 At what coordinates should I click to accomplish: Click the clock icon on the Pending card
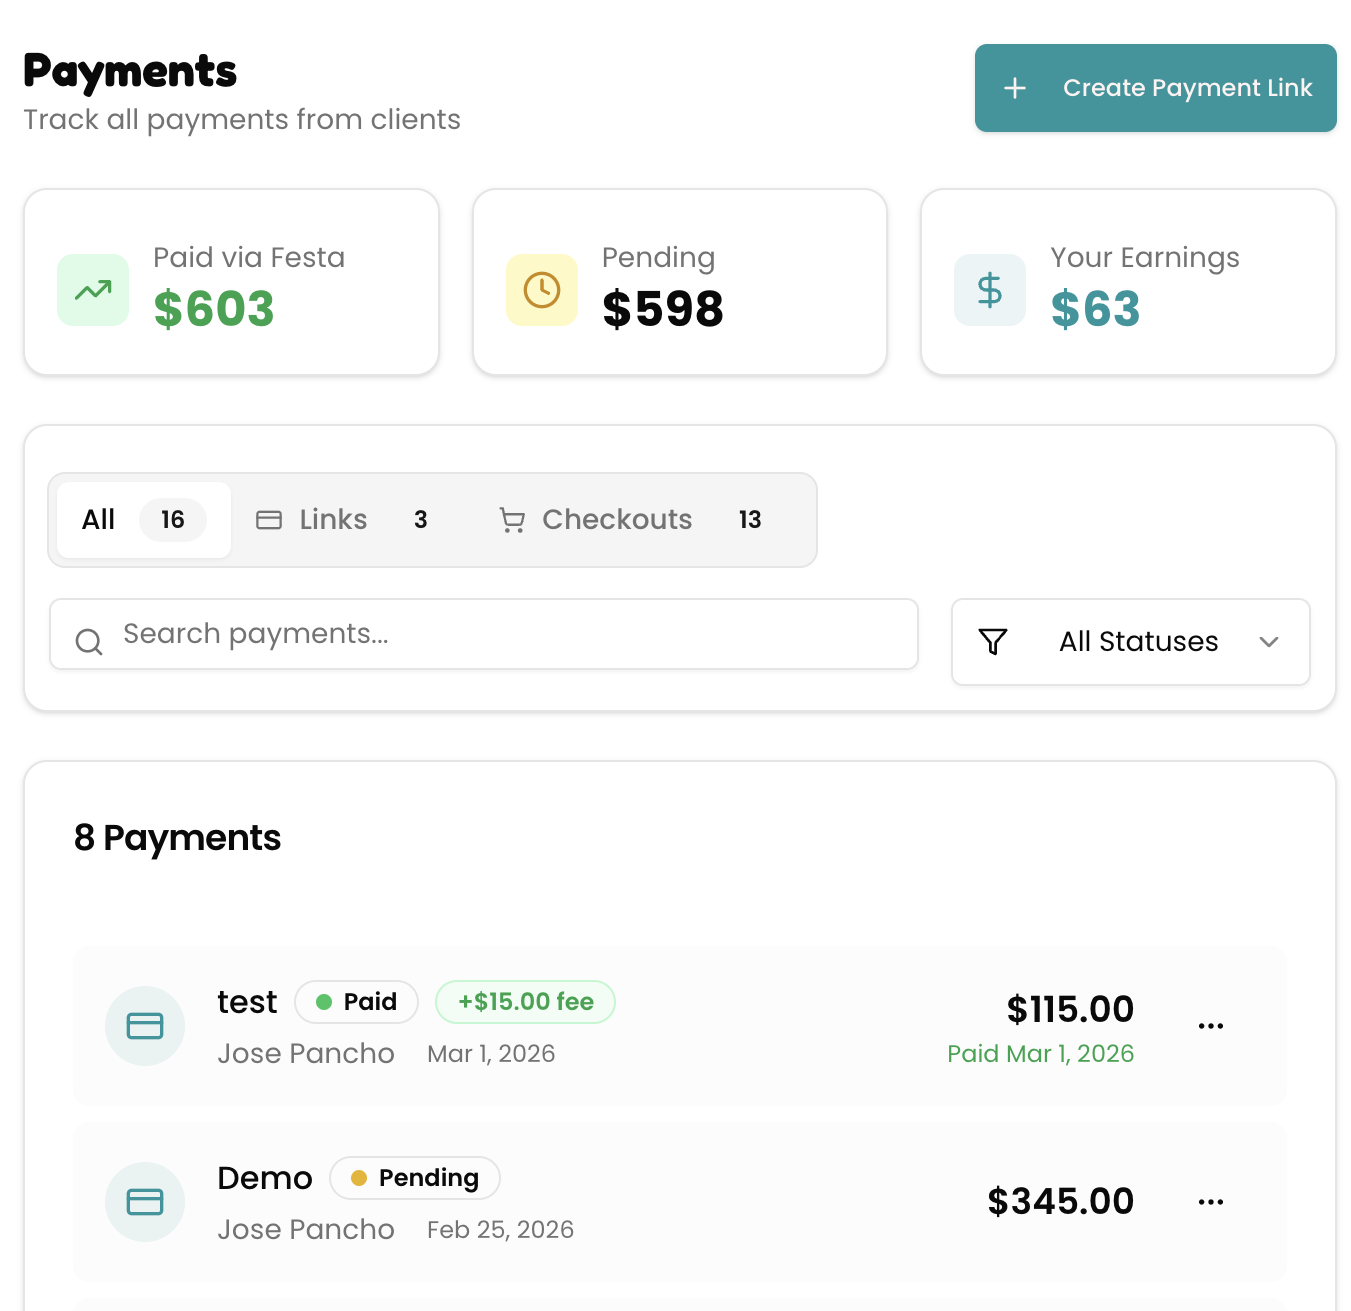click(541, 290)
